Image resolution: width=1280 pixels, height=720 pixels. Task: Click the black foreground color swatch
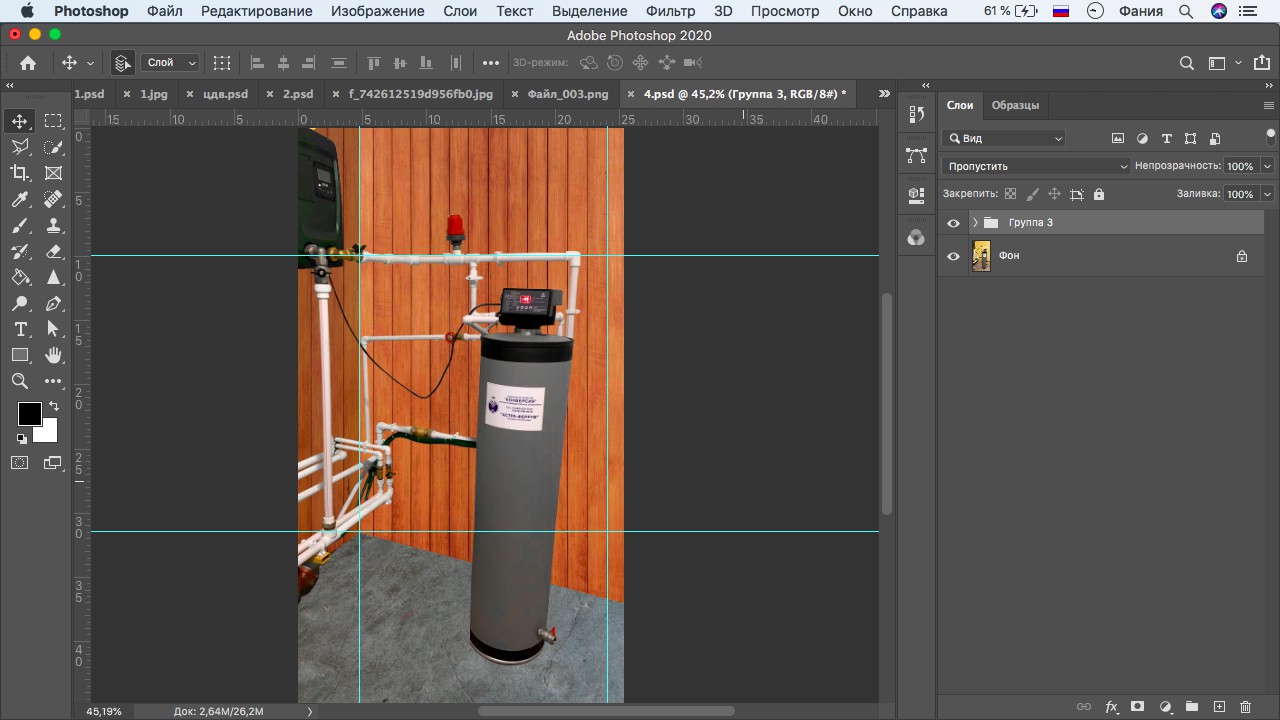29,413
